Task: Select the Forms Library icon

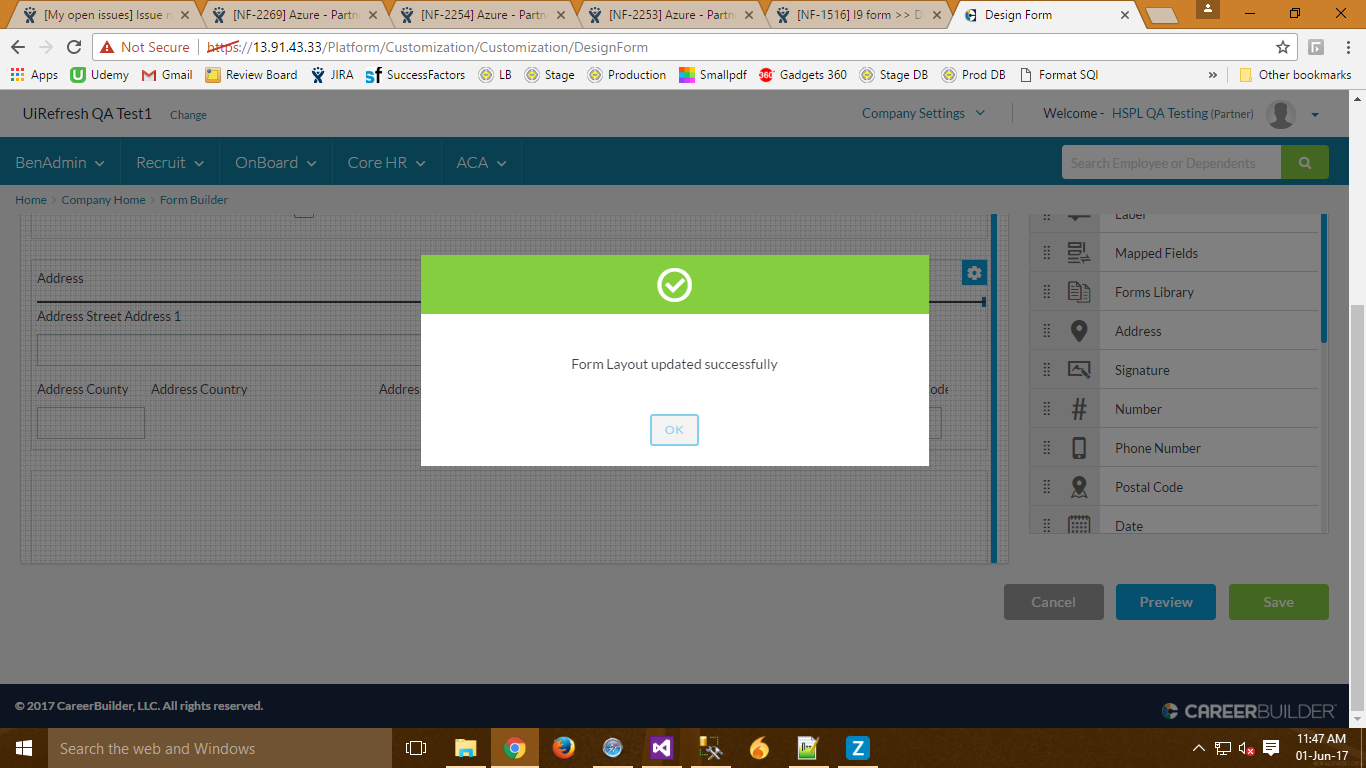Action: 1078,292
